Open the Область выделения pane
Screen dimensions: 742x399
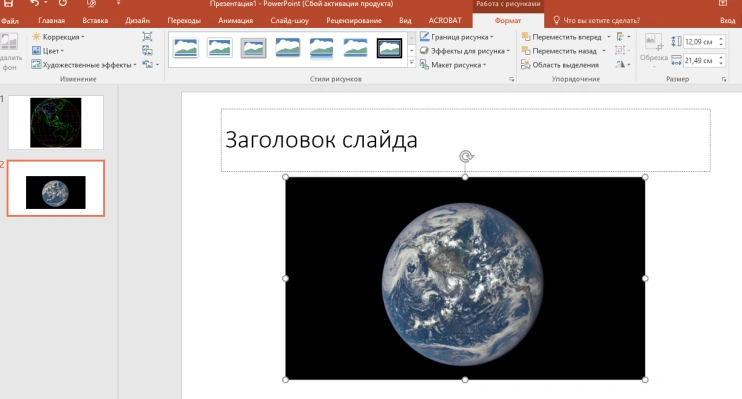tap(560, 65)
